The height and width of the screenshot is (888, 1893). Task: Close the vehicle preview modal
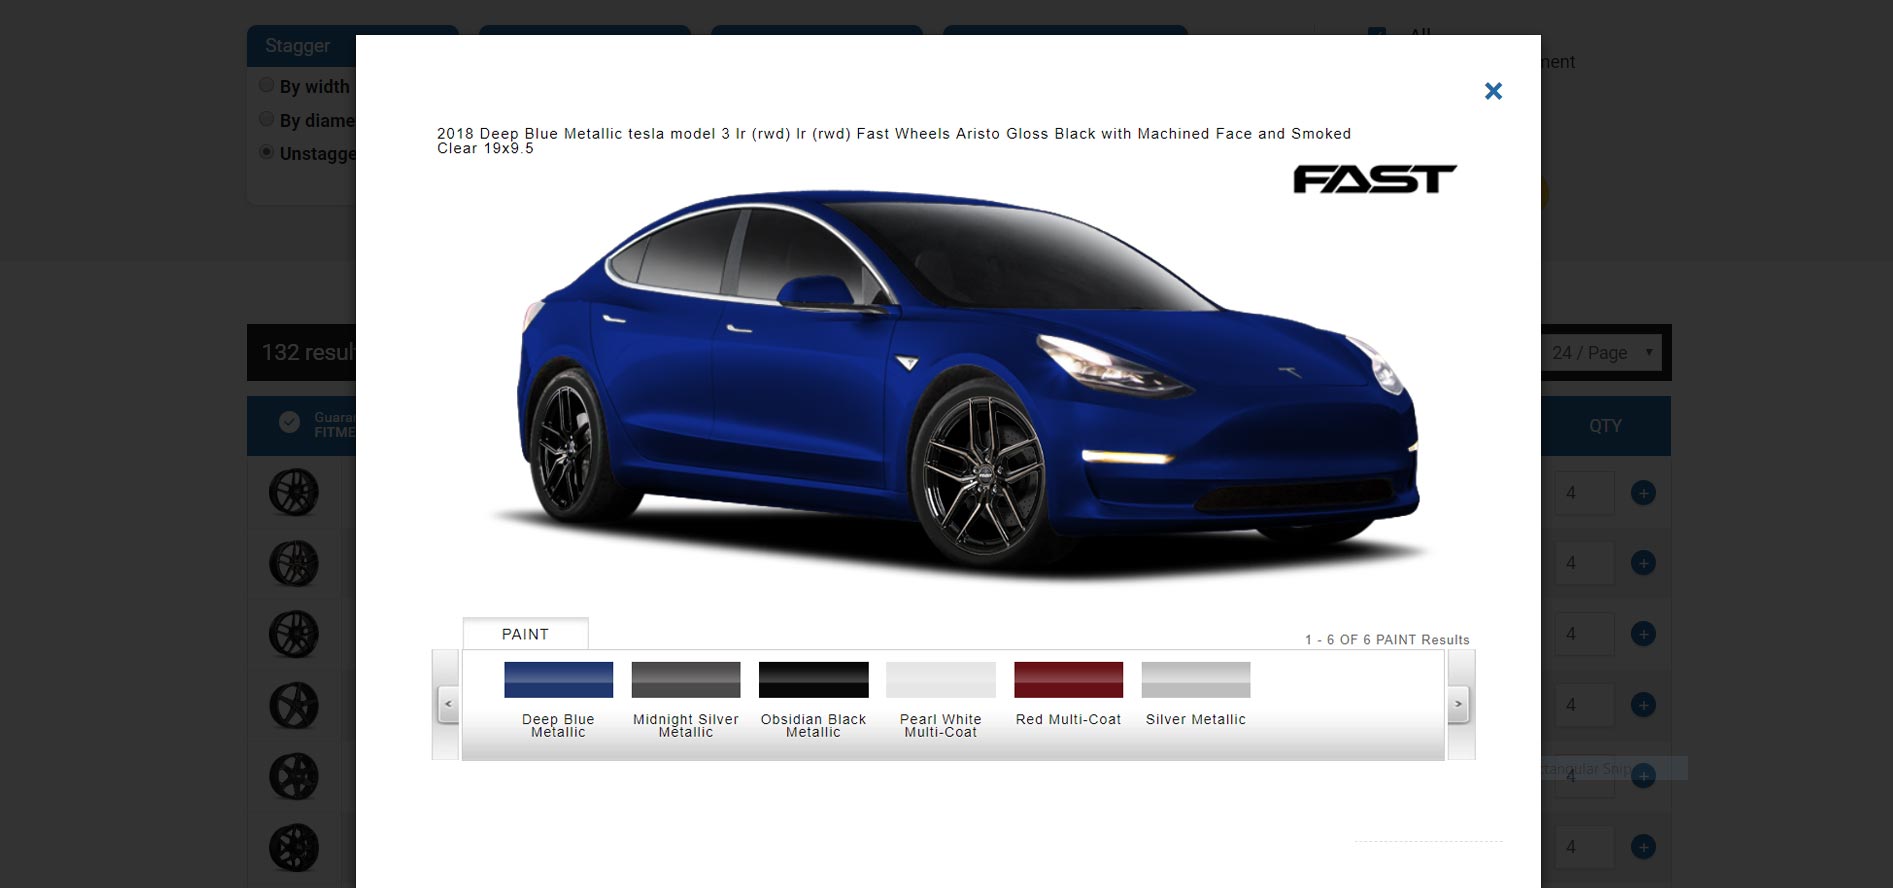[1493, 91]
